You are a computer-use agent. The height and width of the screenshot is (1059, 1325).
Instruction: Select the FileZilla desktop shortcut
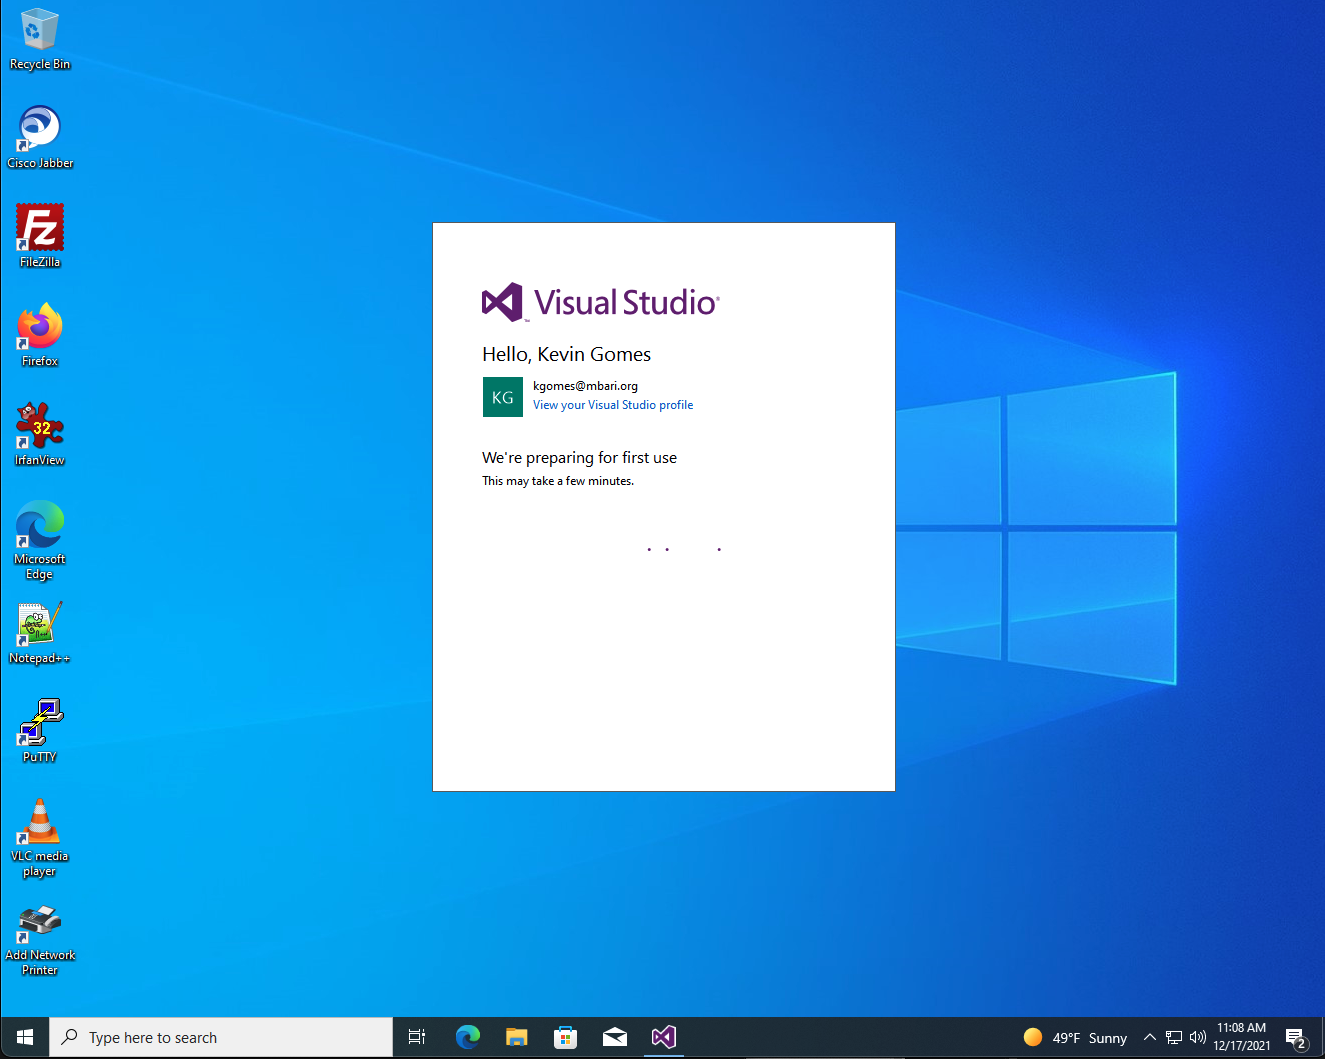coord(40,236)
